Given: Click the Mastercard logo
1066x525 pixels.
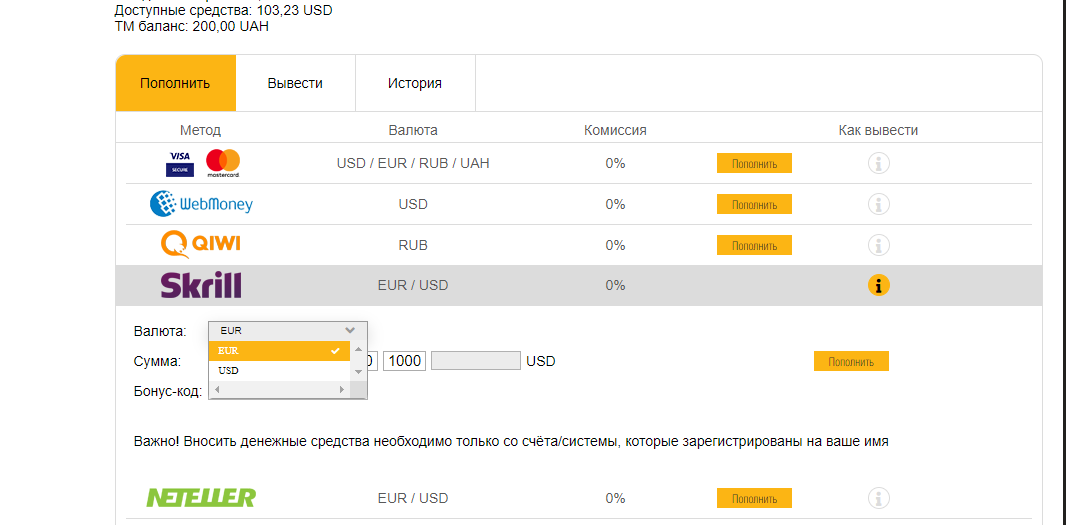Looking at the screenshot, I should pyautogui.click(x=223, y=164).
